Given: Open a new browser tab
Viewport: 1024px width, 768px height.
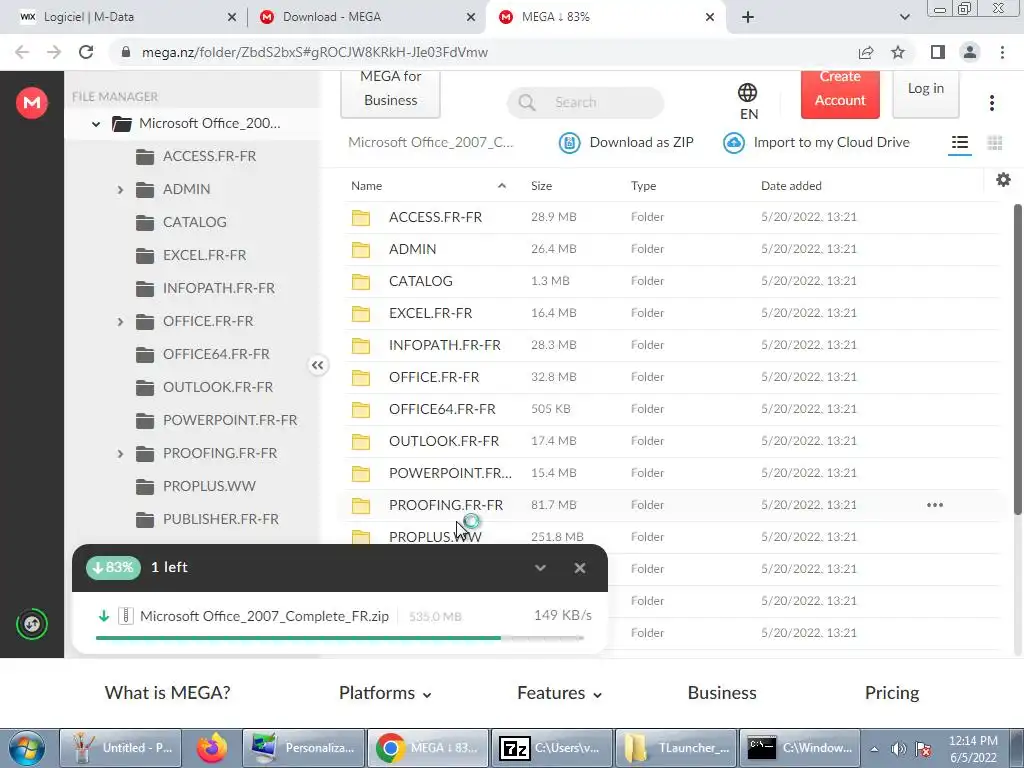Looking at the screenshot, I should pyautogui.click(x=748, y=17).
